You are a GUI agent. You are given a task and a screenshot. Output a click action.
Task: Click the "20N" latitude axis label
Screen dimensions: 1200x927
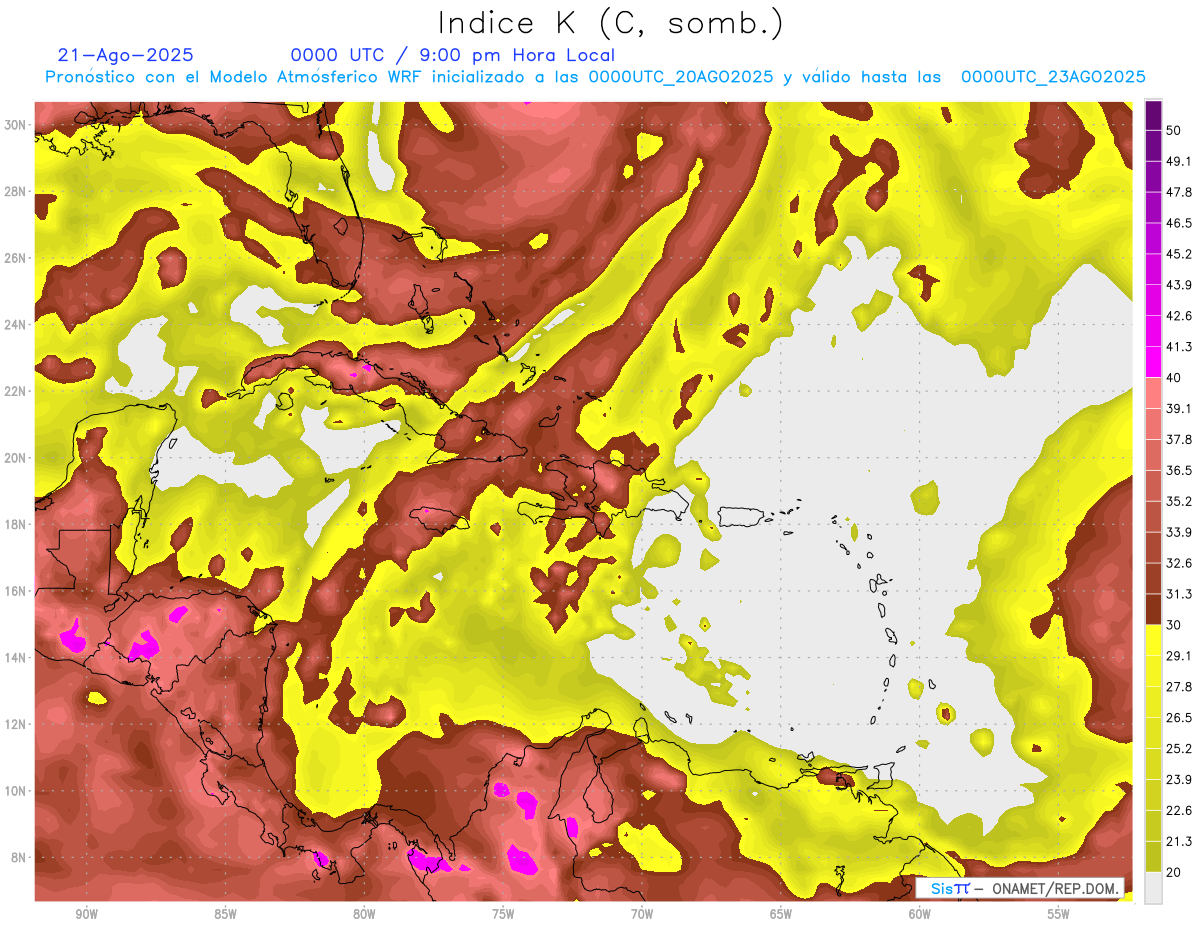pos(15,458)
